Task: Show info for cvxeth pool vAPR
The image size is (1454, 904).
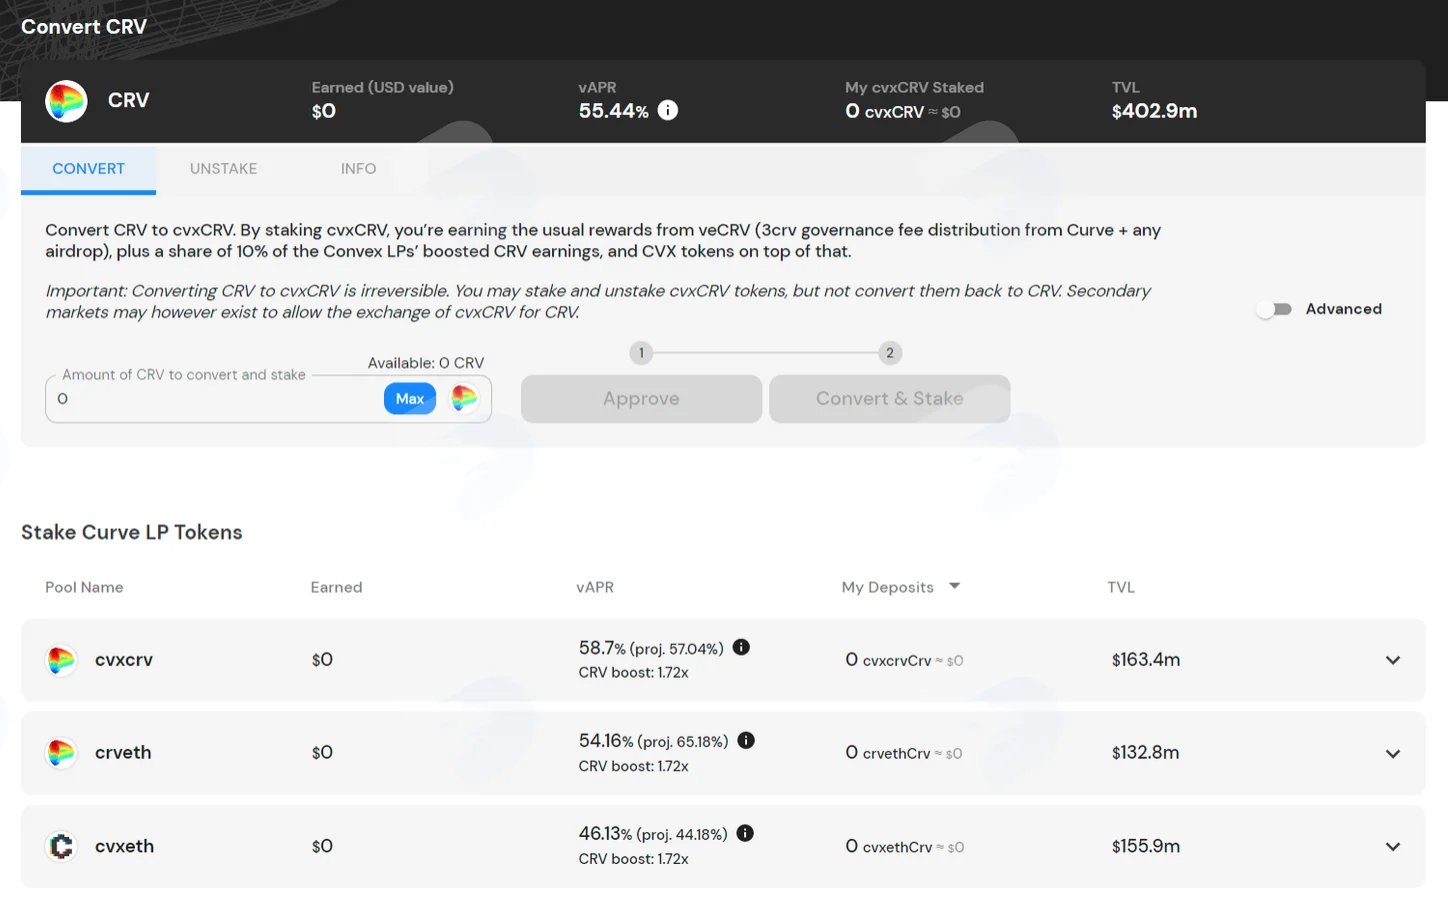Action: coord(745,833)
